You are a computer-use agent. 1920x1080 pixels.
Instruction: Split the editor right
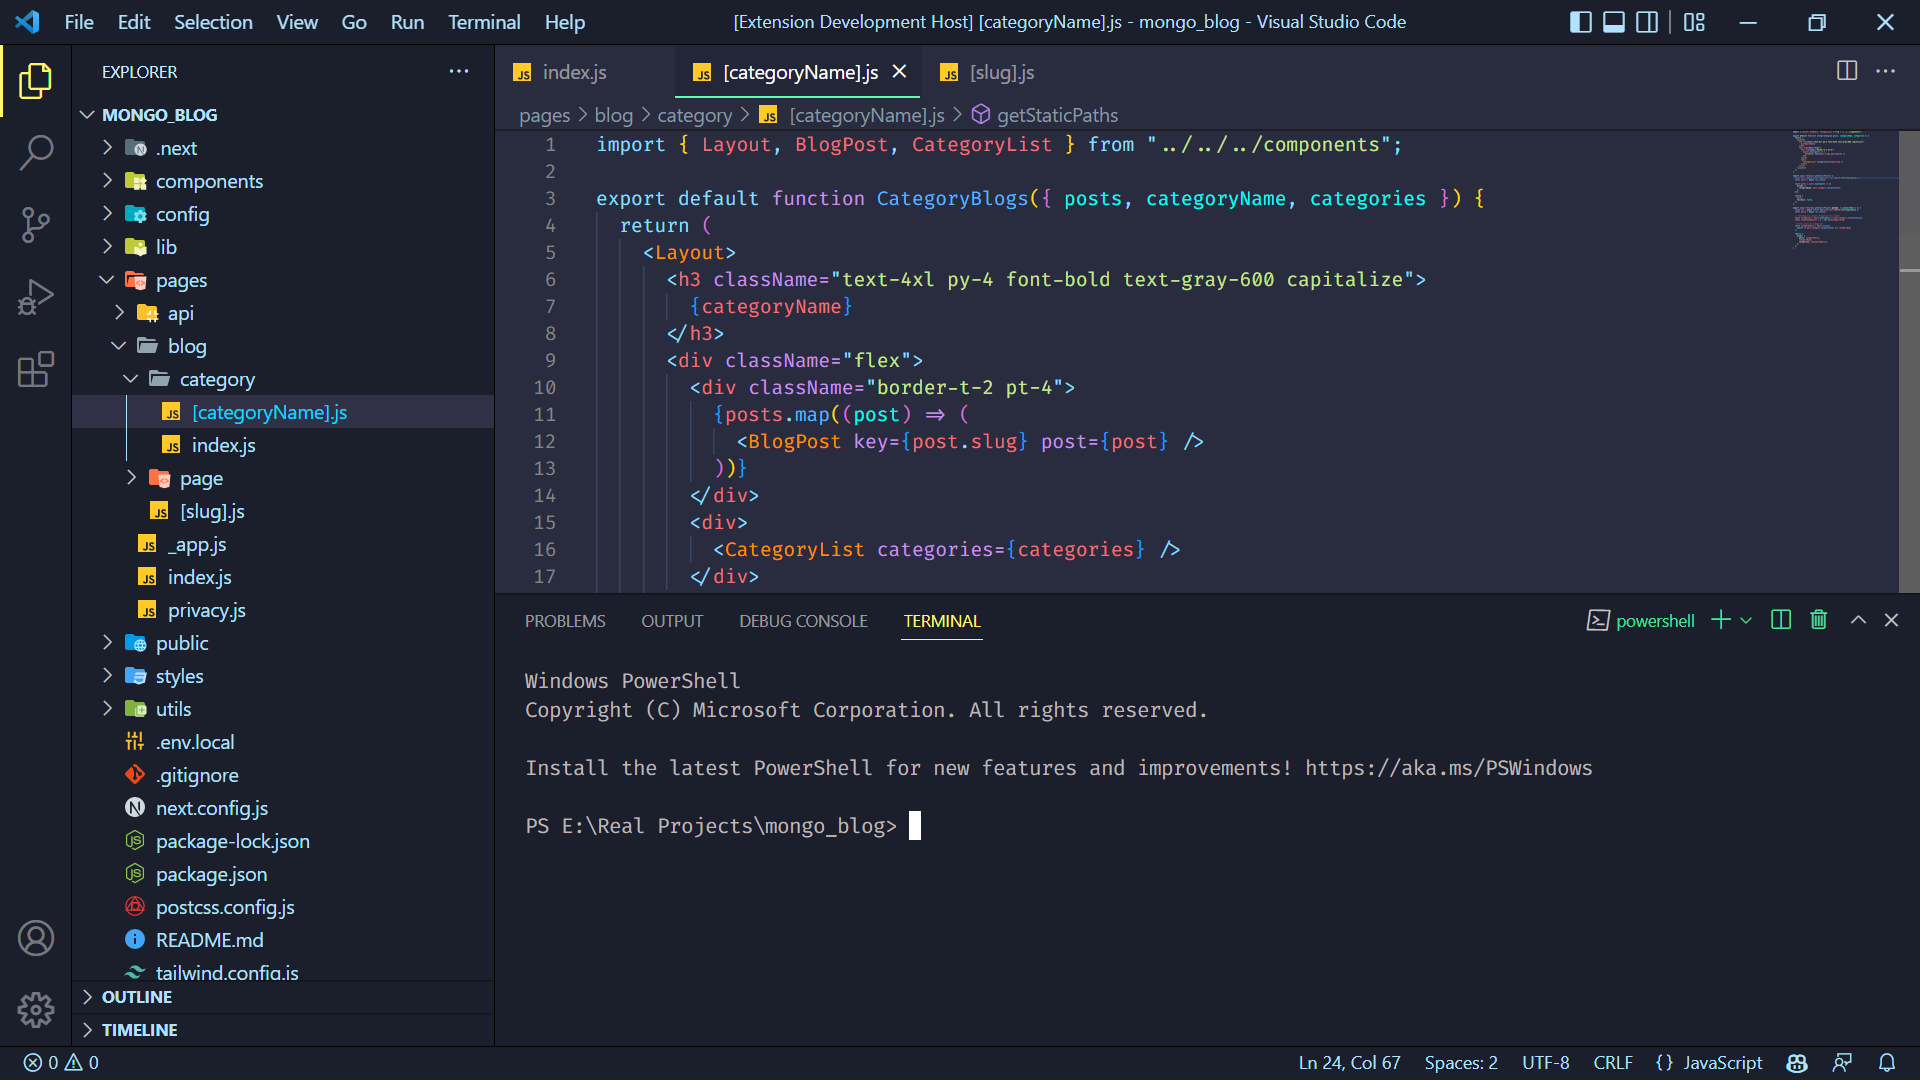click(1847, 71)
